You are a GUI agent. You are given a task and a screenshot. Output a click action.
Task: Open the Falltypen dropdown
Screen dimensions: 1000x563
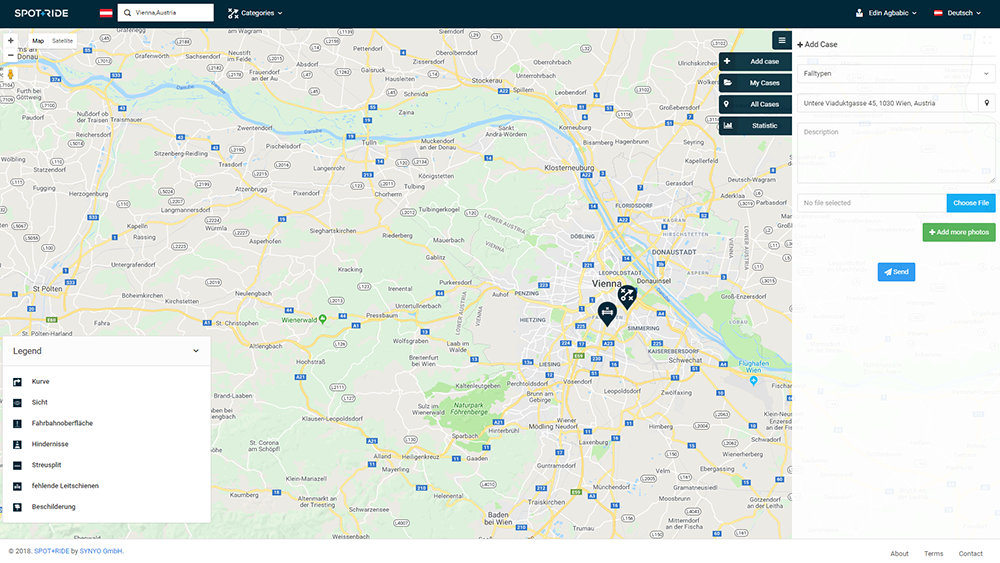point(895,73)
